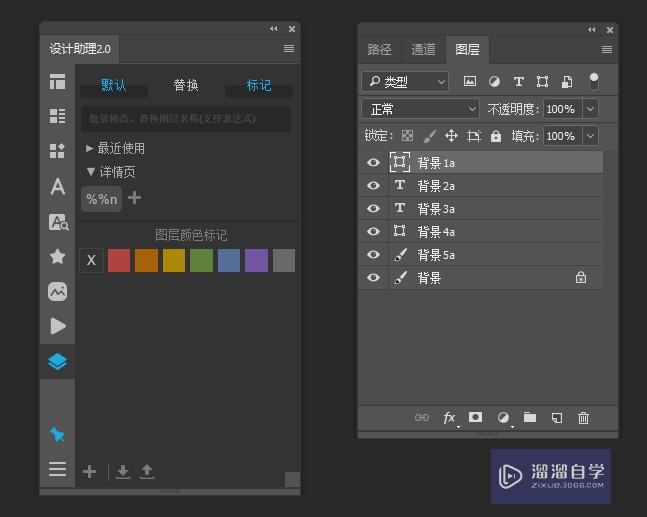Create a new group folder icon
This screenshot has width=647, height=517.
coord(530,418)
